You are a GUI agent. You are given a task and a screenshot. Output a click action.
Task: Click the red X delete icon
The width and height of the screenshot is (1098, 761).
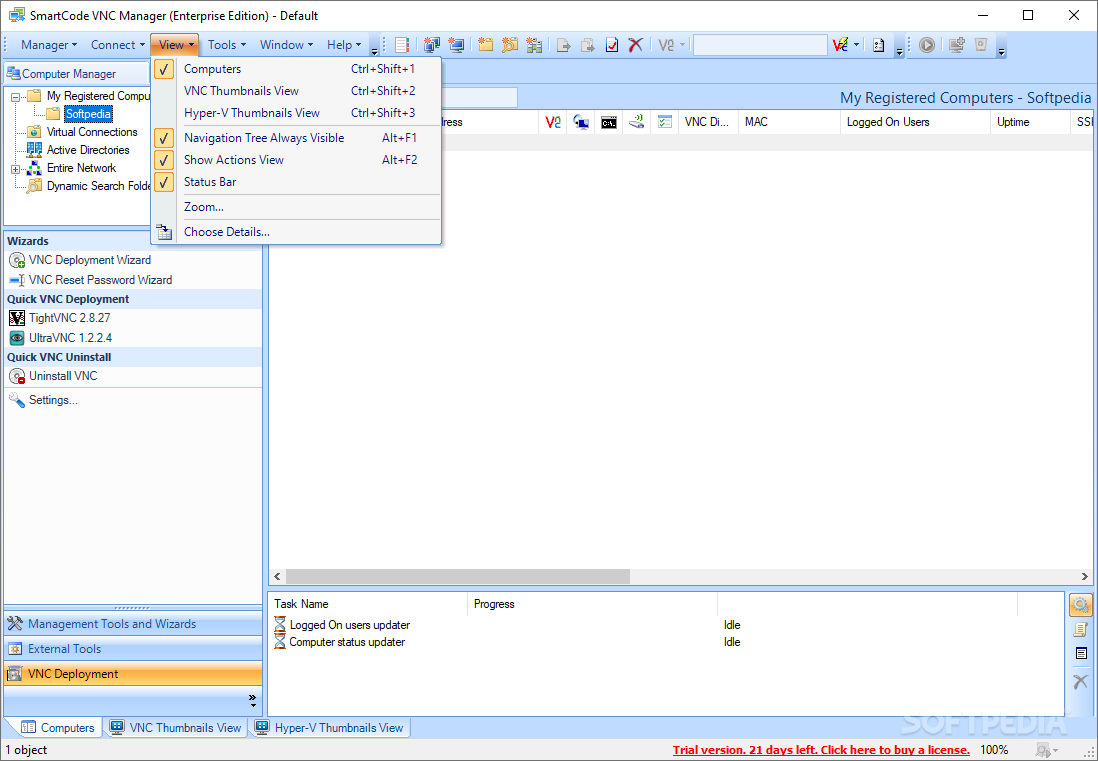636,45
